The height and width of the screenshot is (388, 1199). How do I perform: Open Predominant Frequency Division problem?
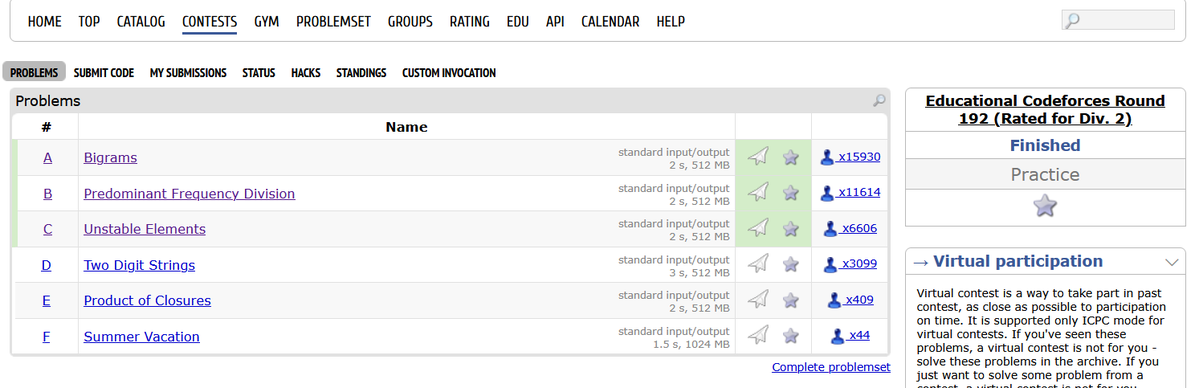(x=189, y=194)
